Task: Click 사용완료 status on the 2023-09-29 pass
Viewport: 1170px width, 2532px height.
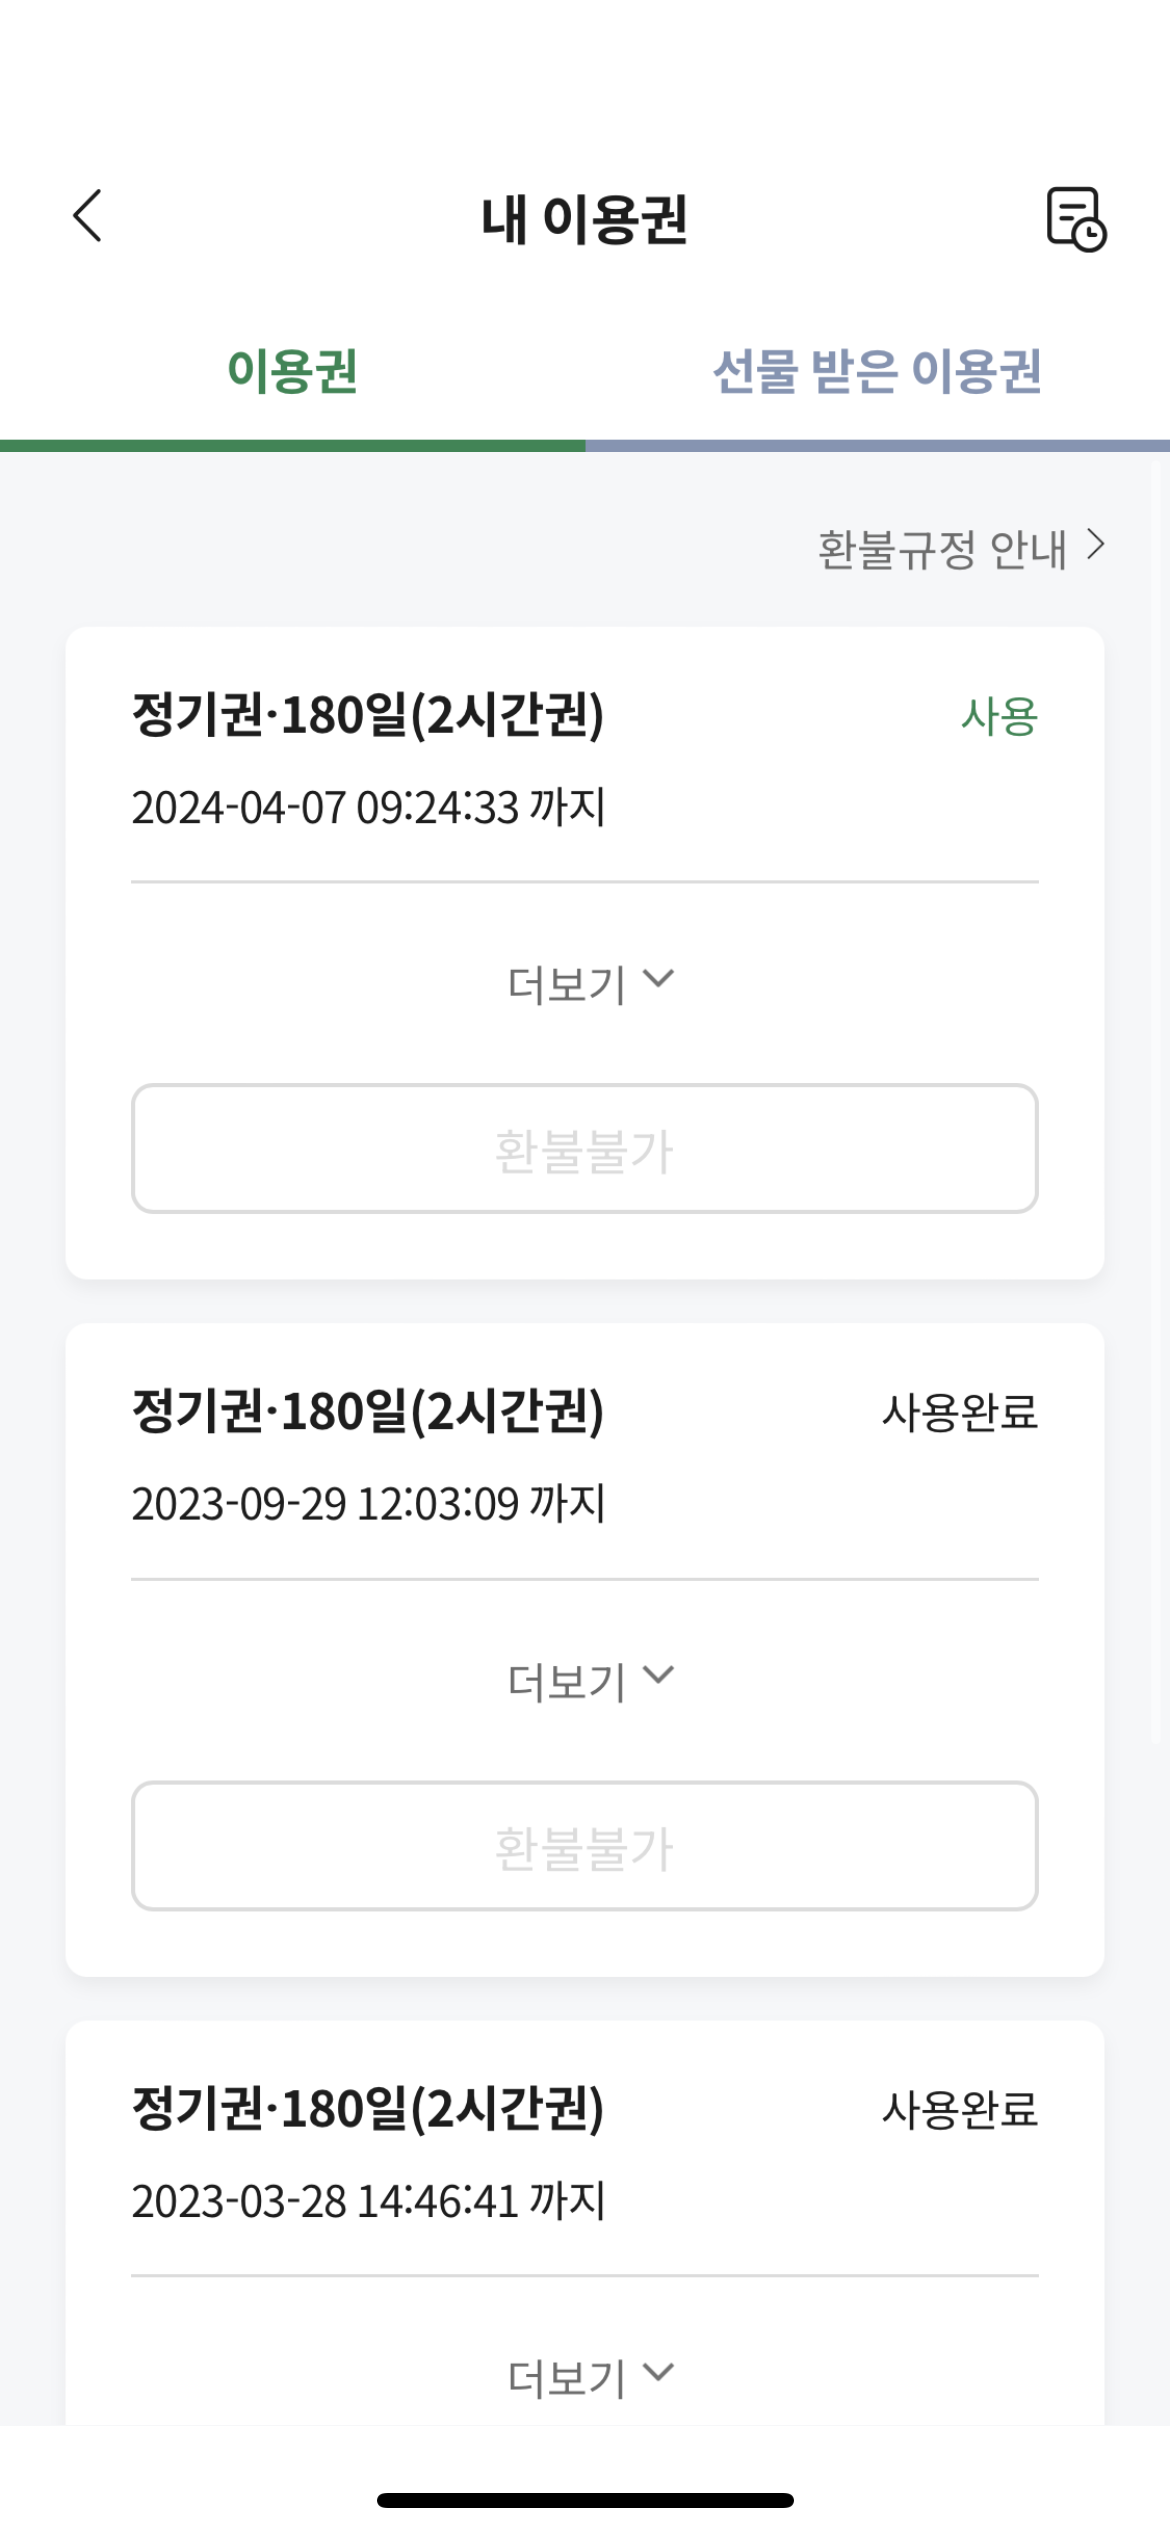Action: click(959, 1413)
